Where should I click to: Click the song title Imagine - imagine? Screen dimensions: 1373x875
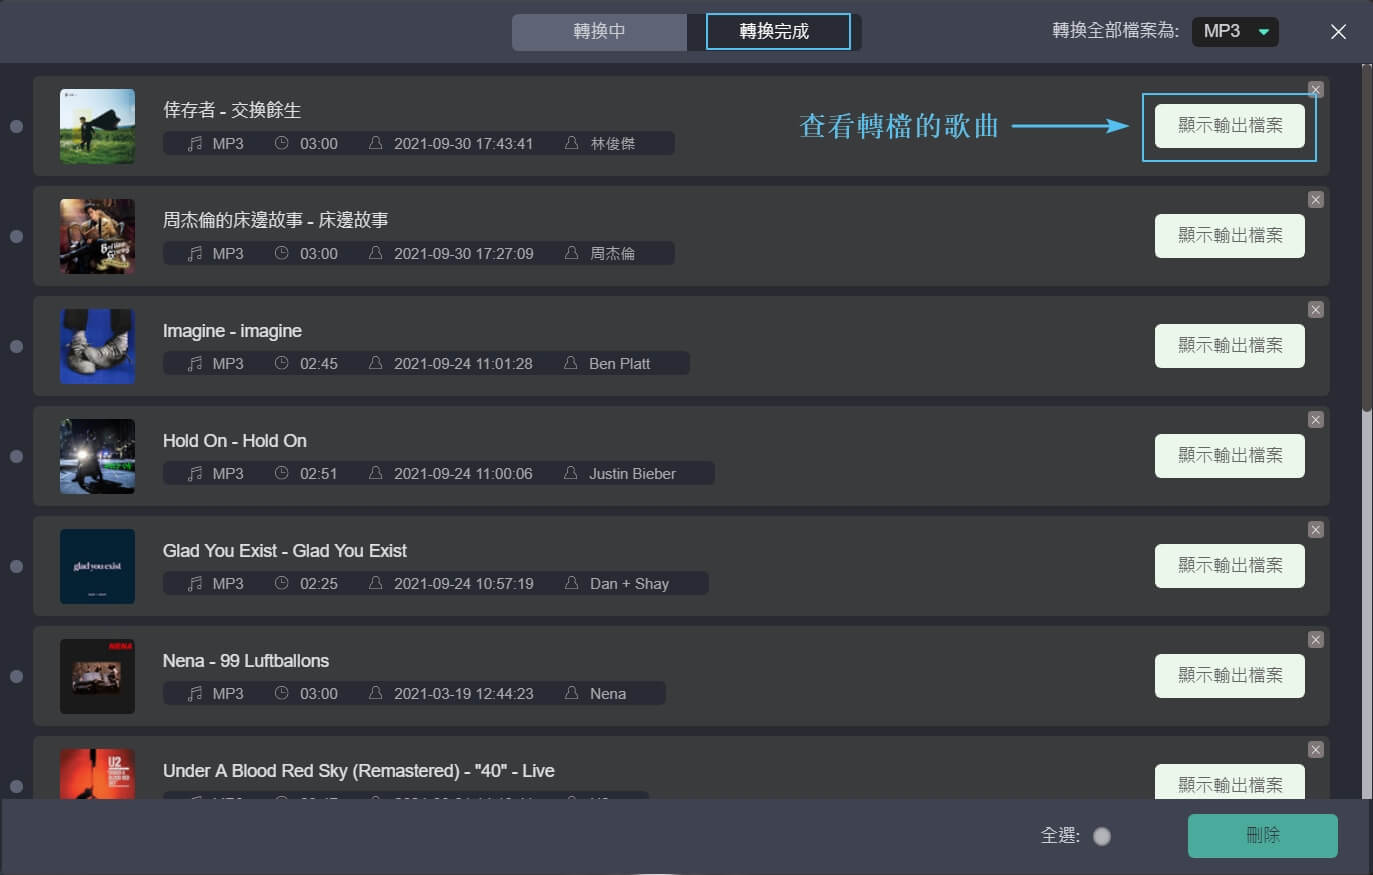tap(232, 331)
